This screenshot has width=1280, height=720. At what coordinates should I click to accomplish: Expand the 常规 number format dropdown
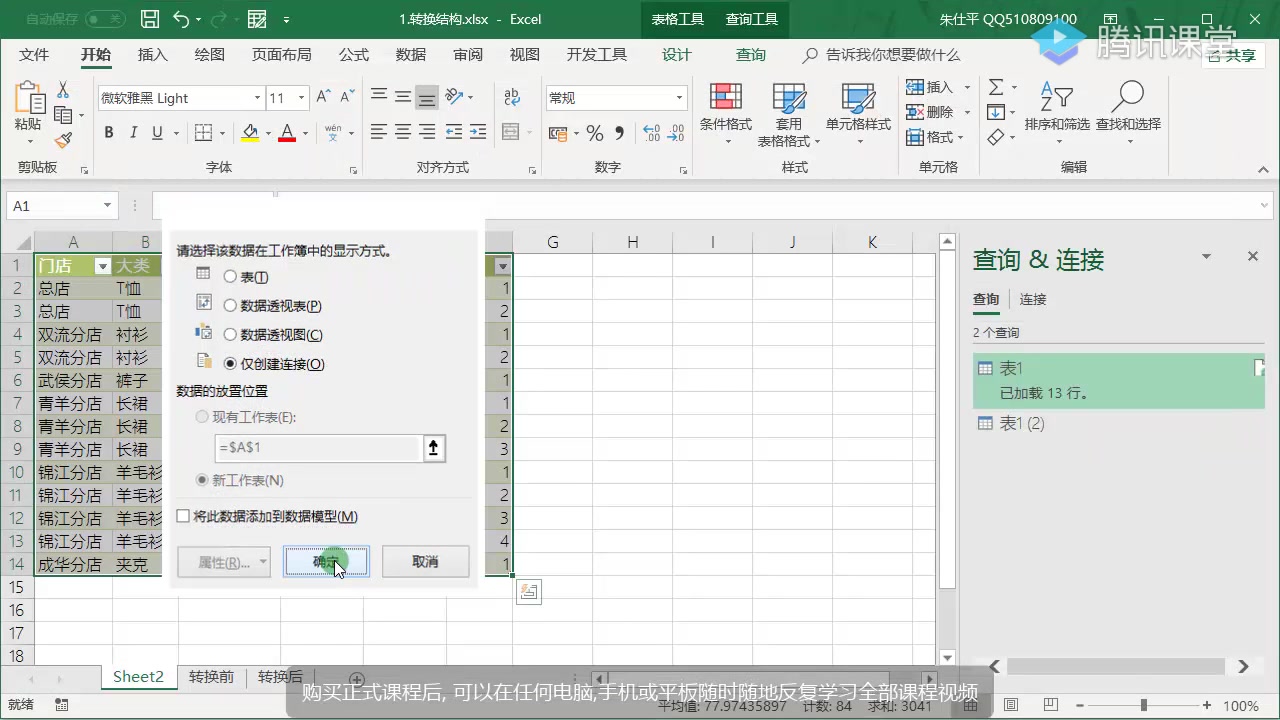tap(679, 98)
